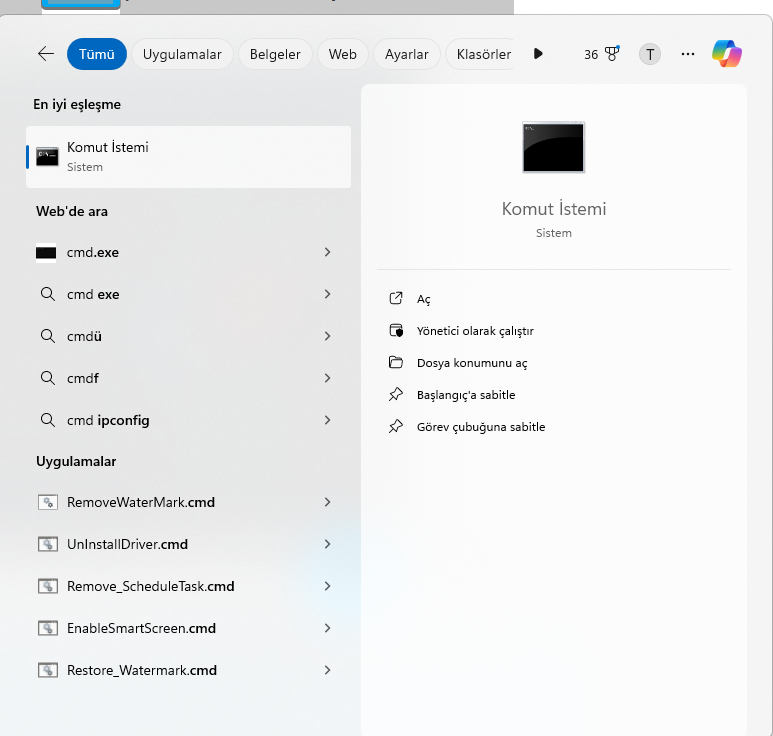Expand the Restore_Watermark.cmd chevron
The height and width of the screenshot is (736, 773).
[x=327, y=670]
